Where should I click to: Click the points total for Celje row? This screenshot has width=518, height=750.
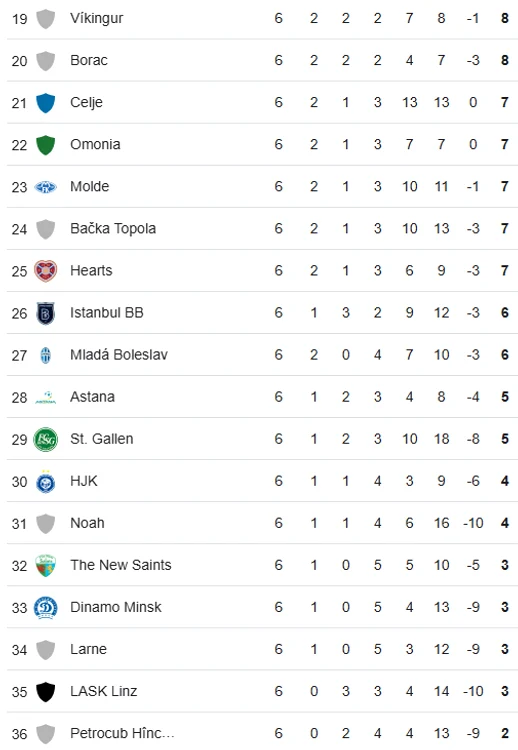coord(505,102)
